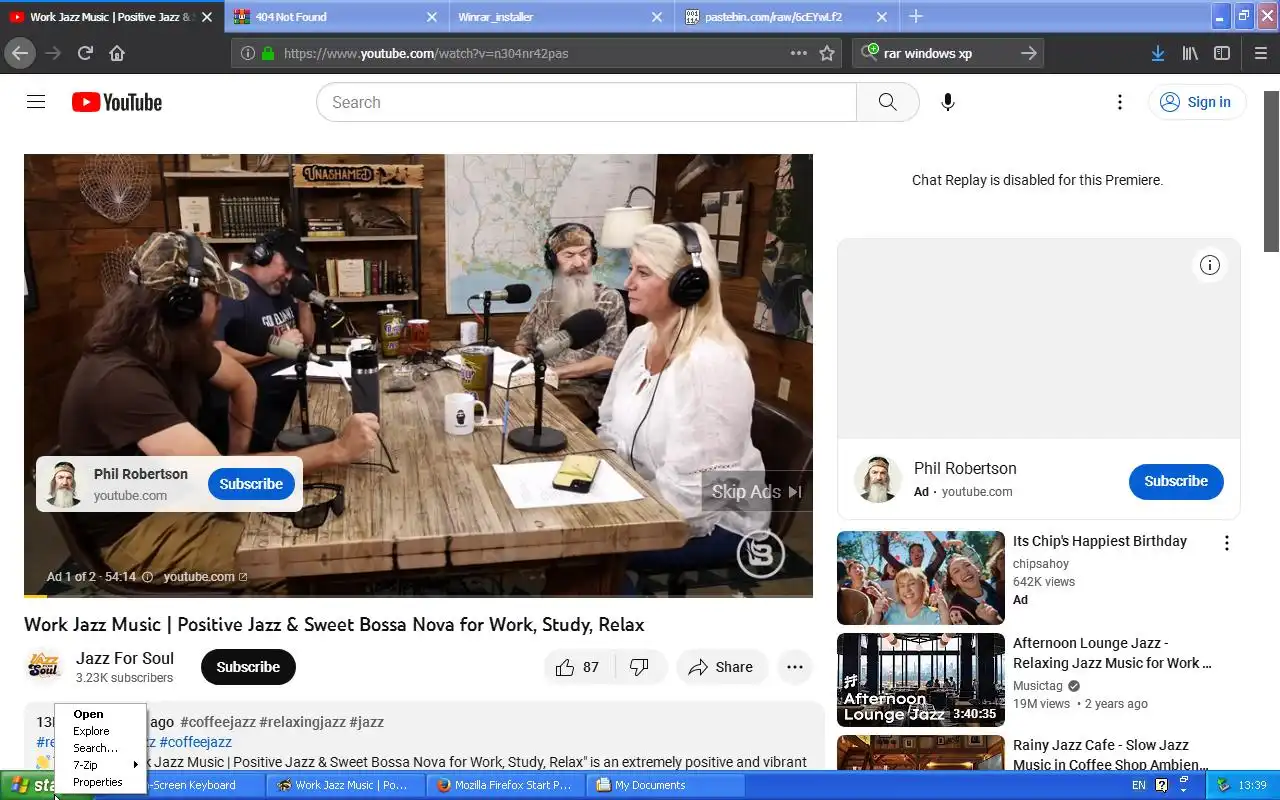Screen dimensions: 1280x800
Task: Toggle the Firefox sidebar icon
Action: click(1222, 53)
